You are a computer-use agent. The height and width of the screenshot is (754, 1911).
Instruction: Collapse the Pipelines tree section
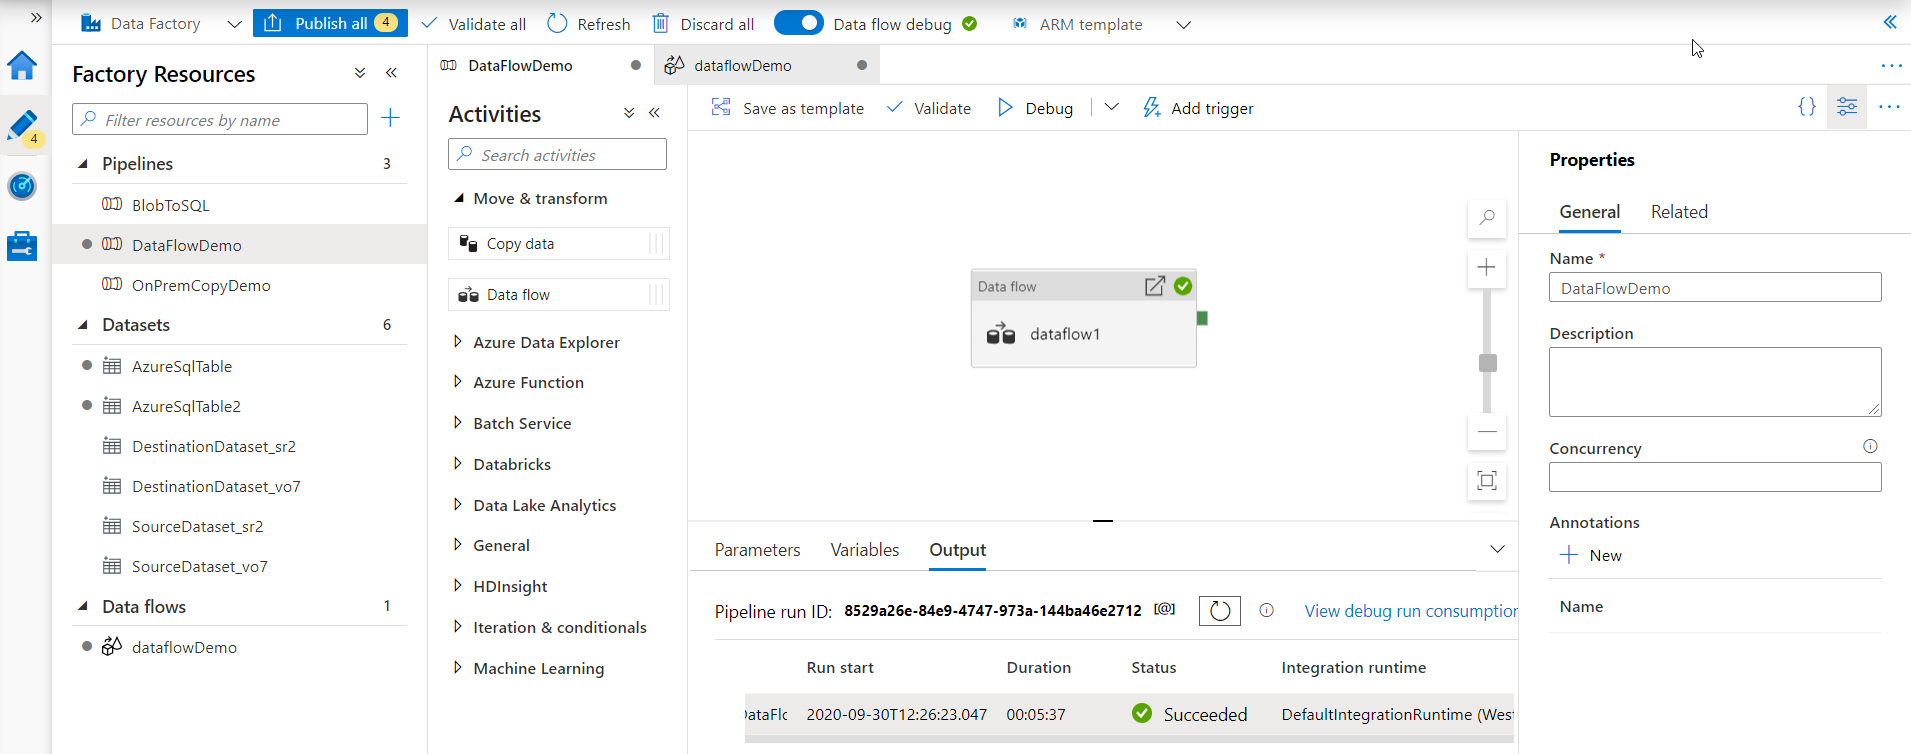[x=83, y=164]
